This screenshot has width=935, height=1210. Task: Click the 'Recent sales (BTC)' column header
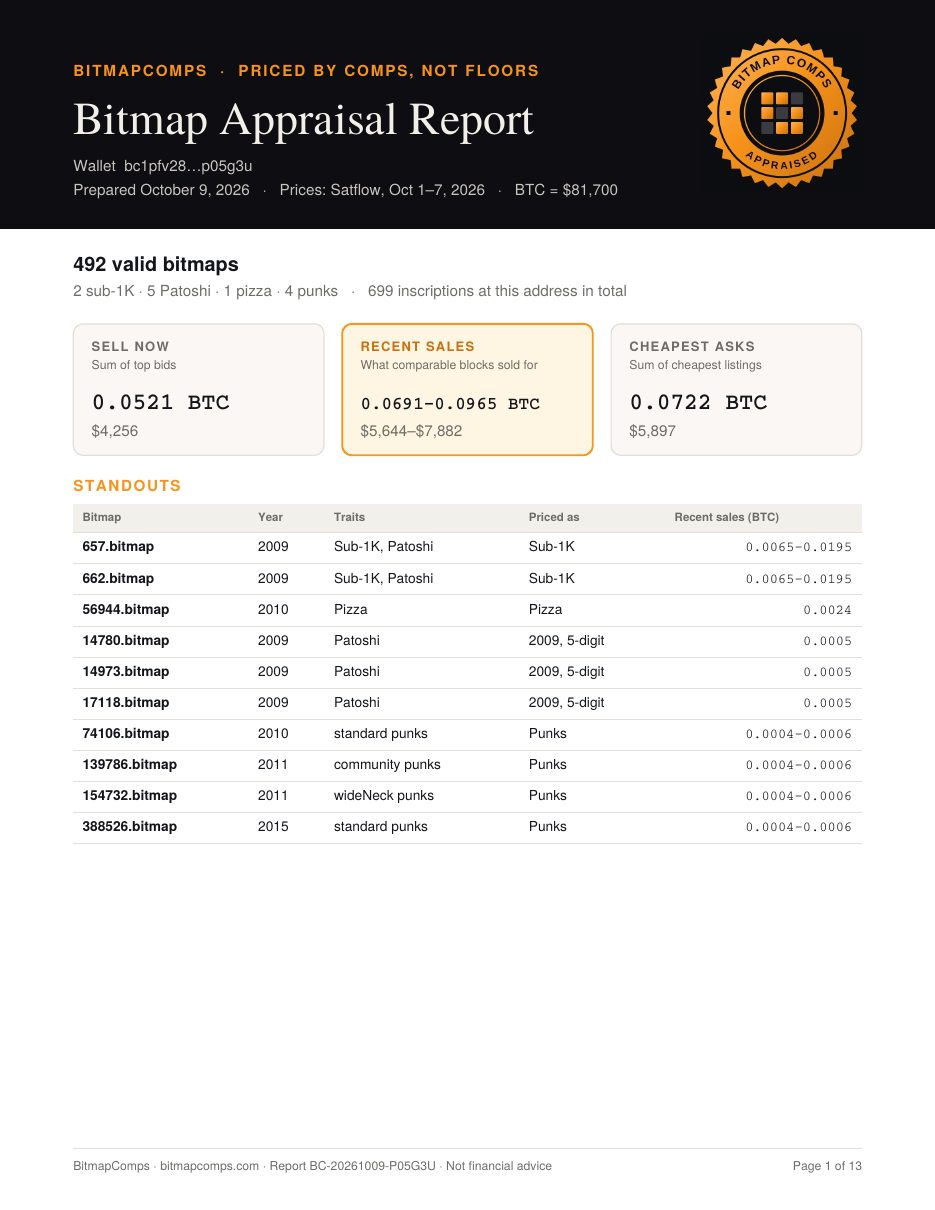[726, 517]
